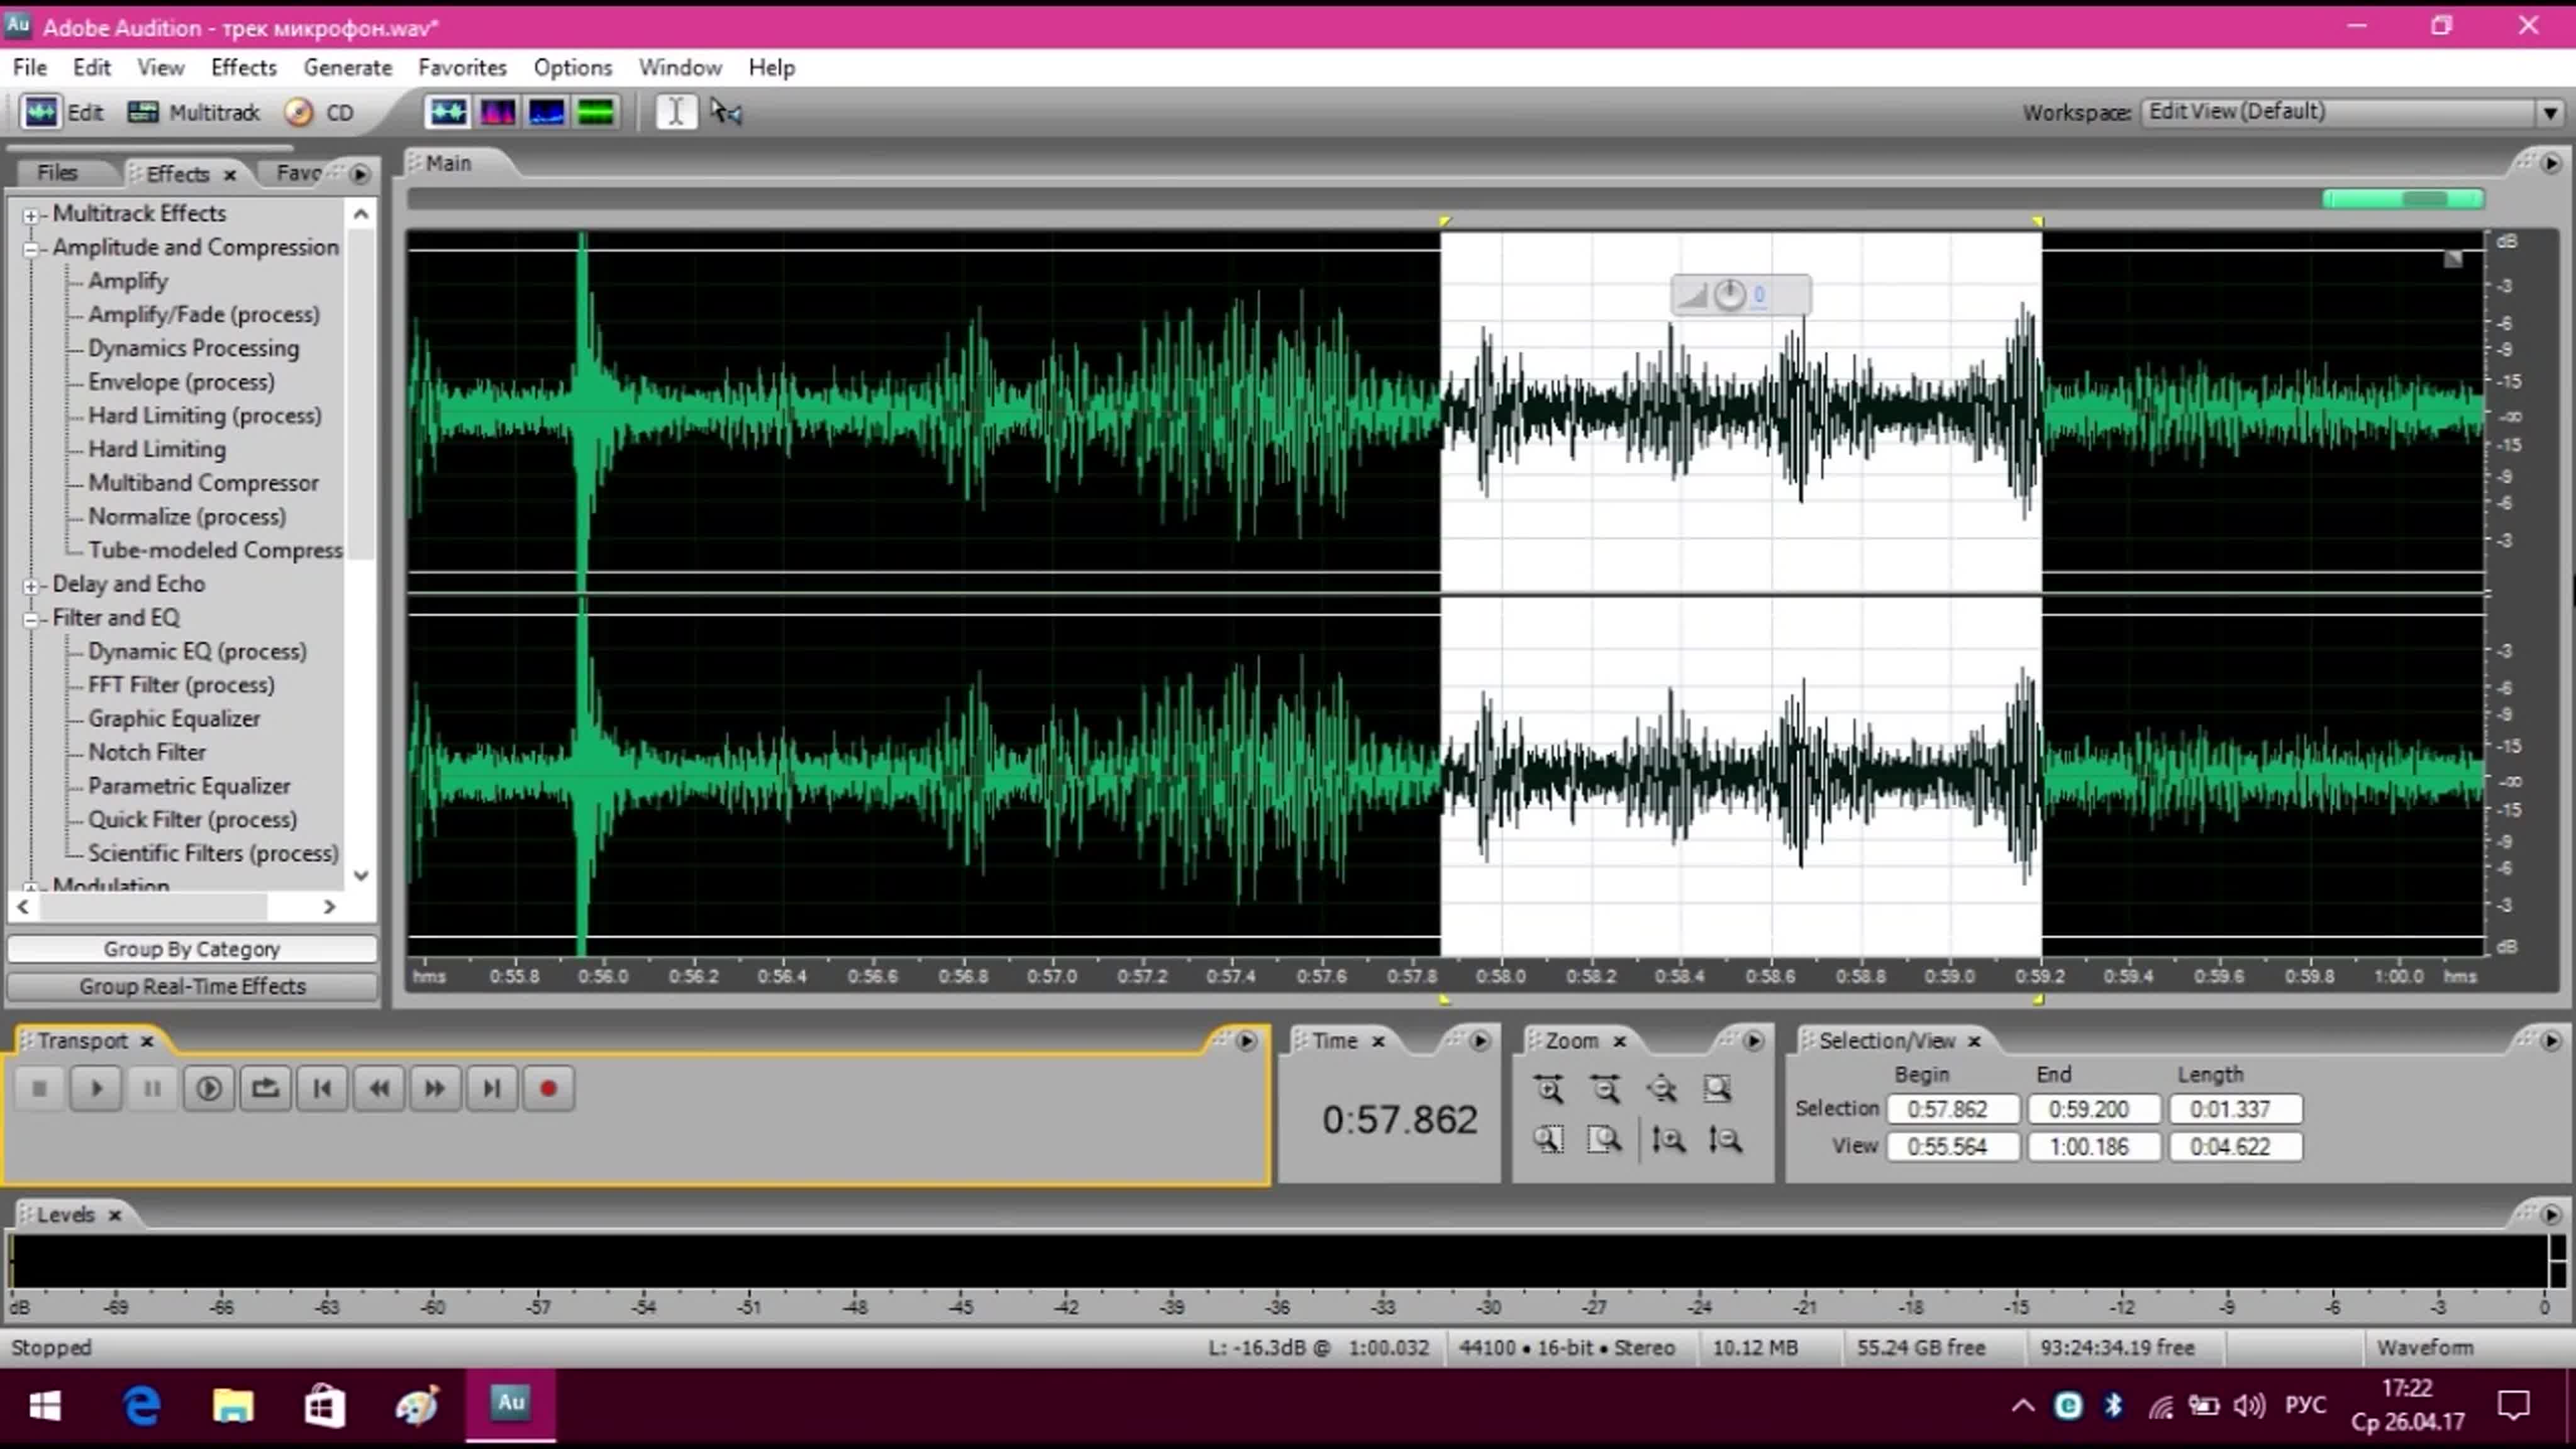This screenshot has width=2576, height=1449.
Task: Switch to Spectral Frequency Display icon
Action: pos(497,112)
